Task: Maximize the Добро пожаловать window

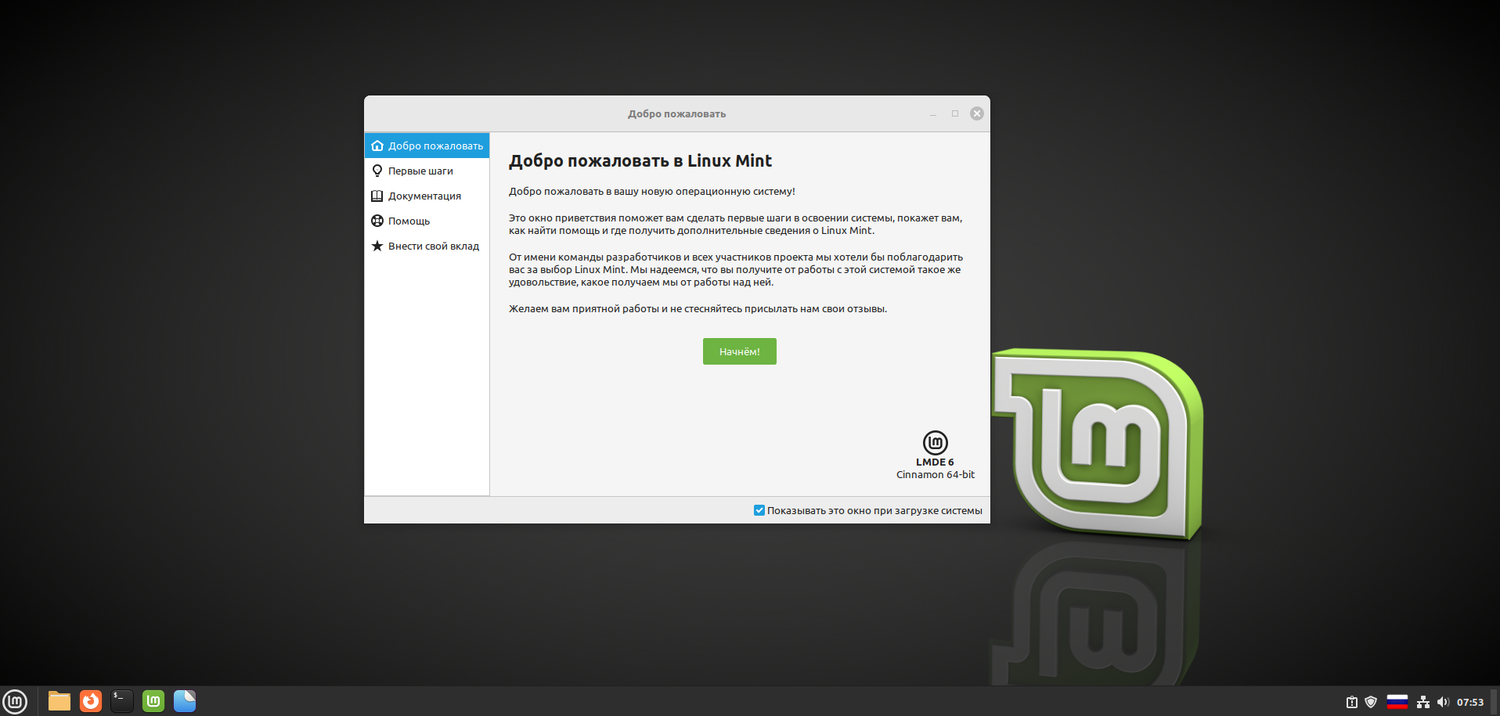Action: pyautogui.click(x=955, y=114)
